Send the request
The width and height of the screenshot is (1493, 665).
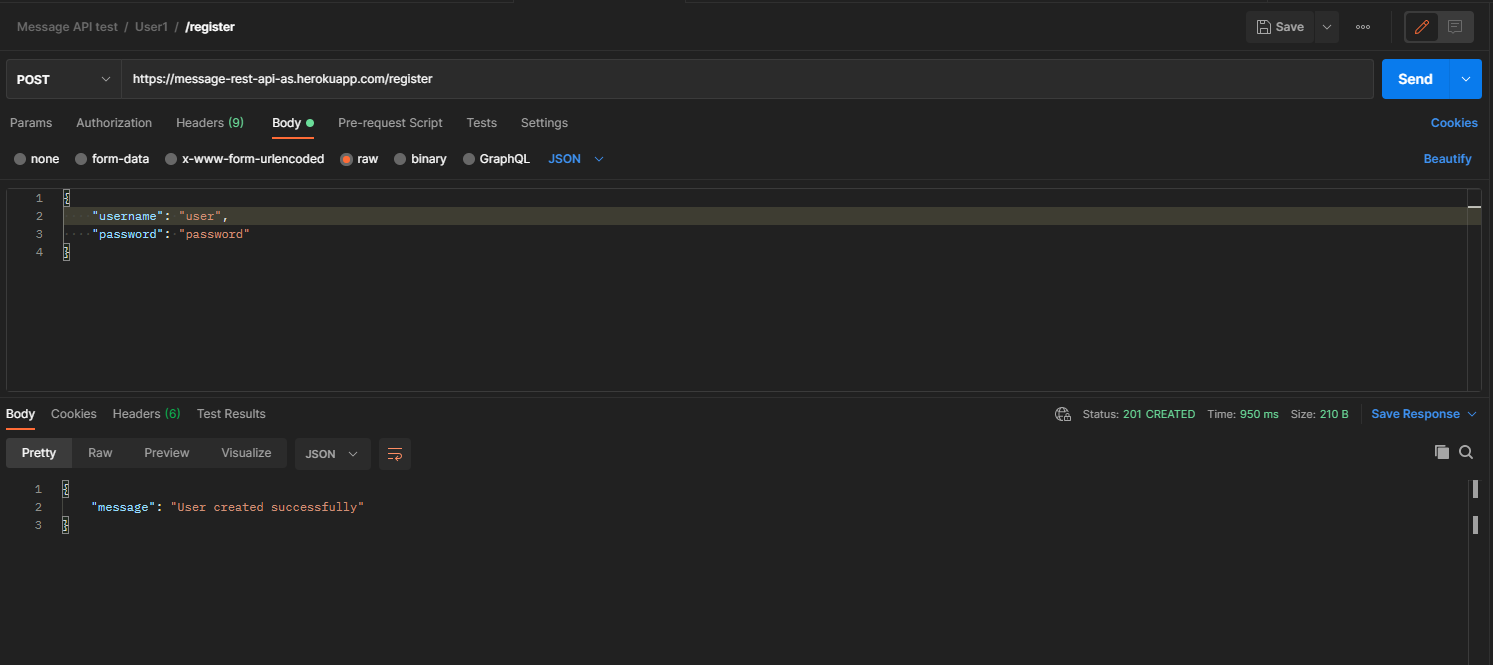tap(1416, 79)
